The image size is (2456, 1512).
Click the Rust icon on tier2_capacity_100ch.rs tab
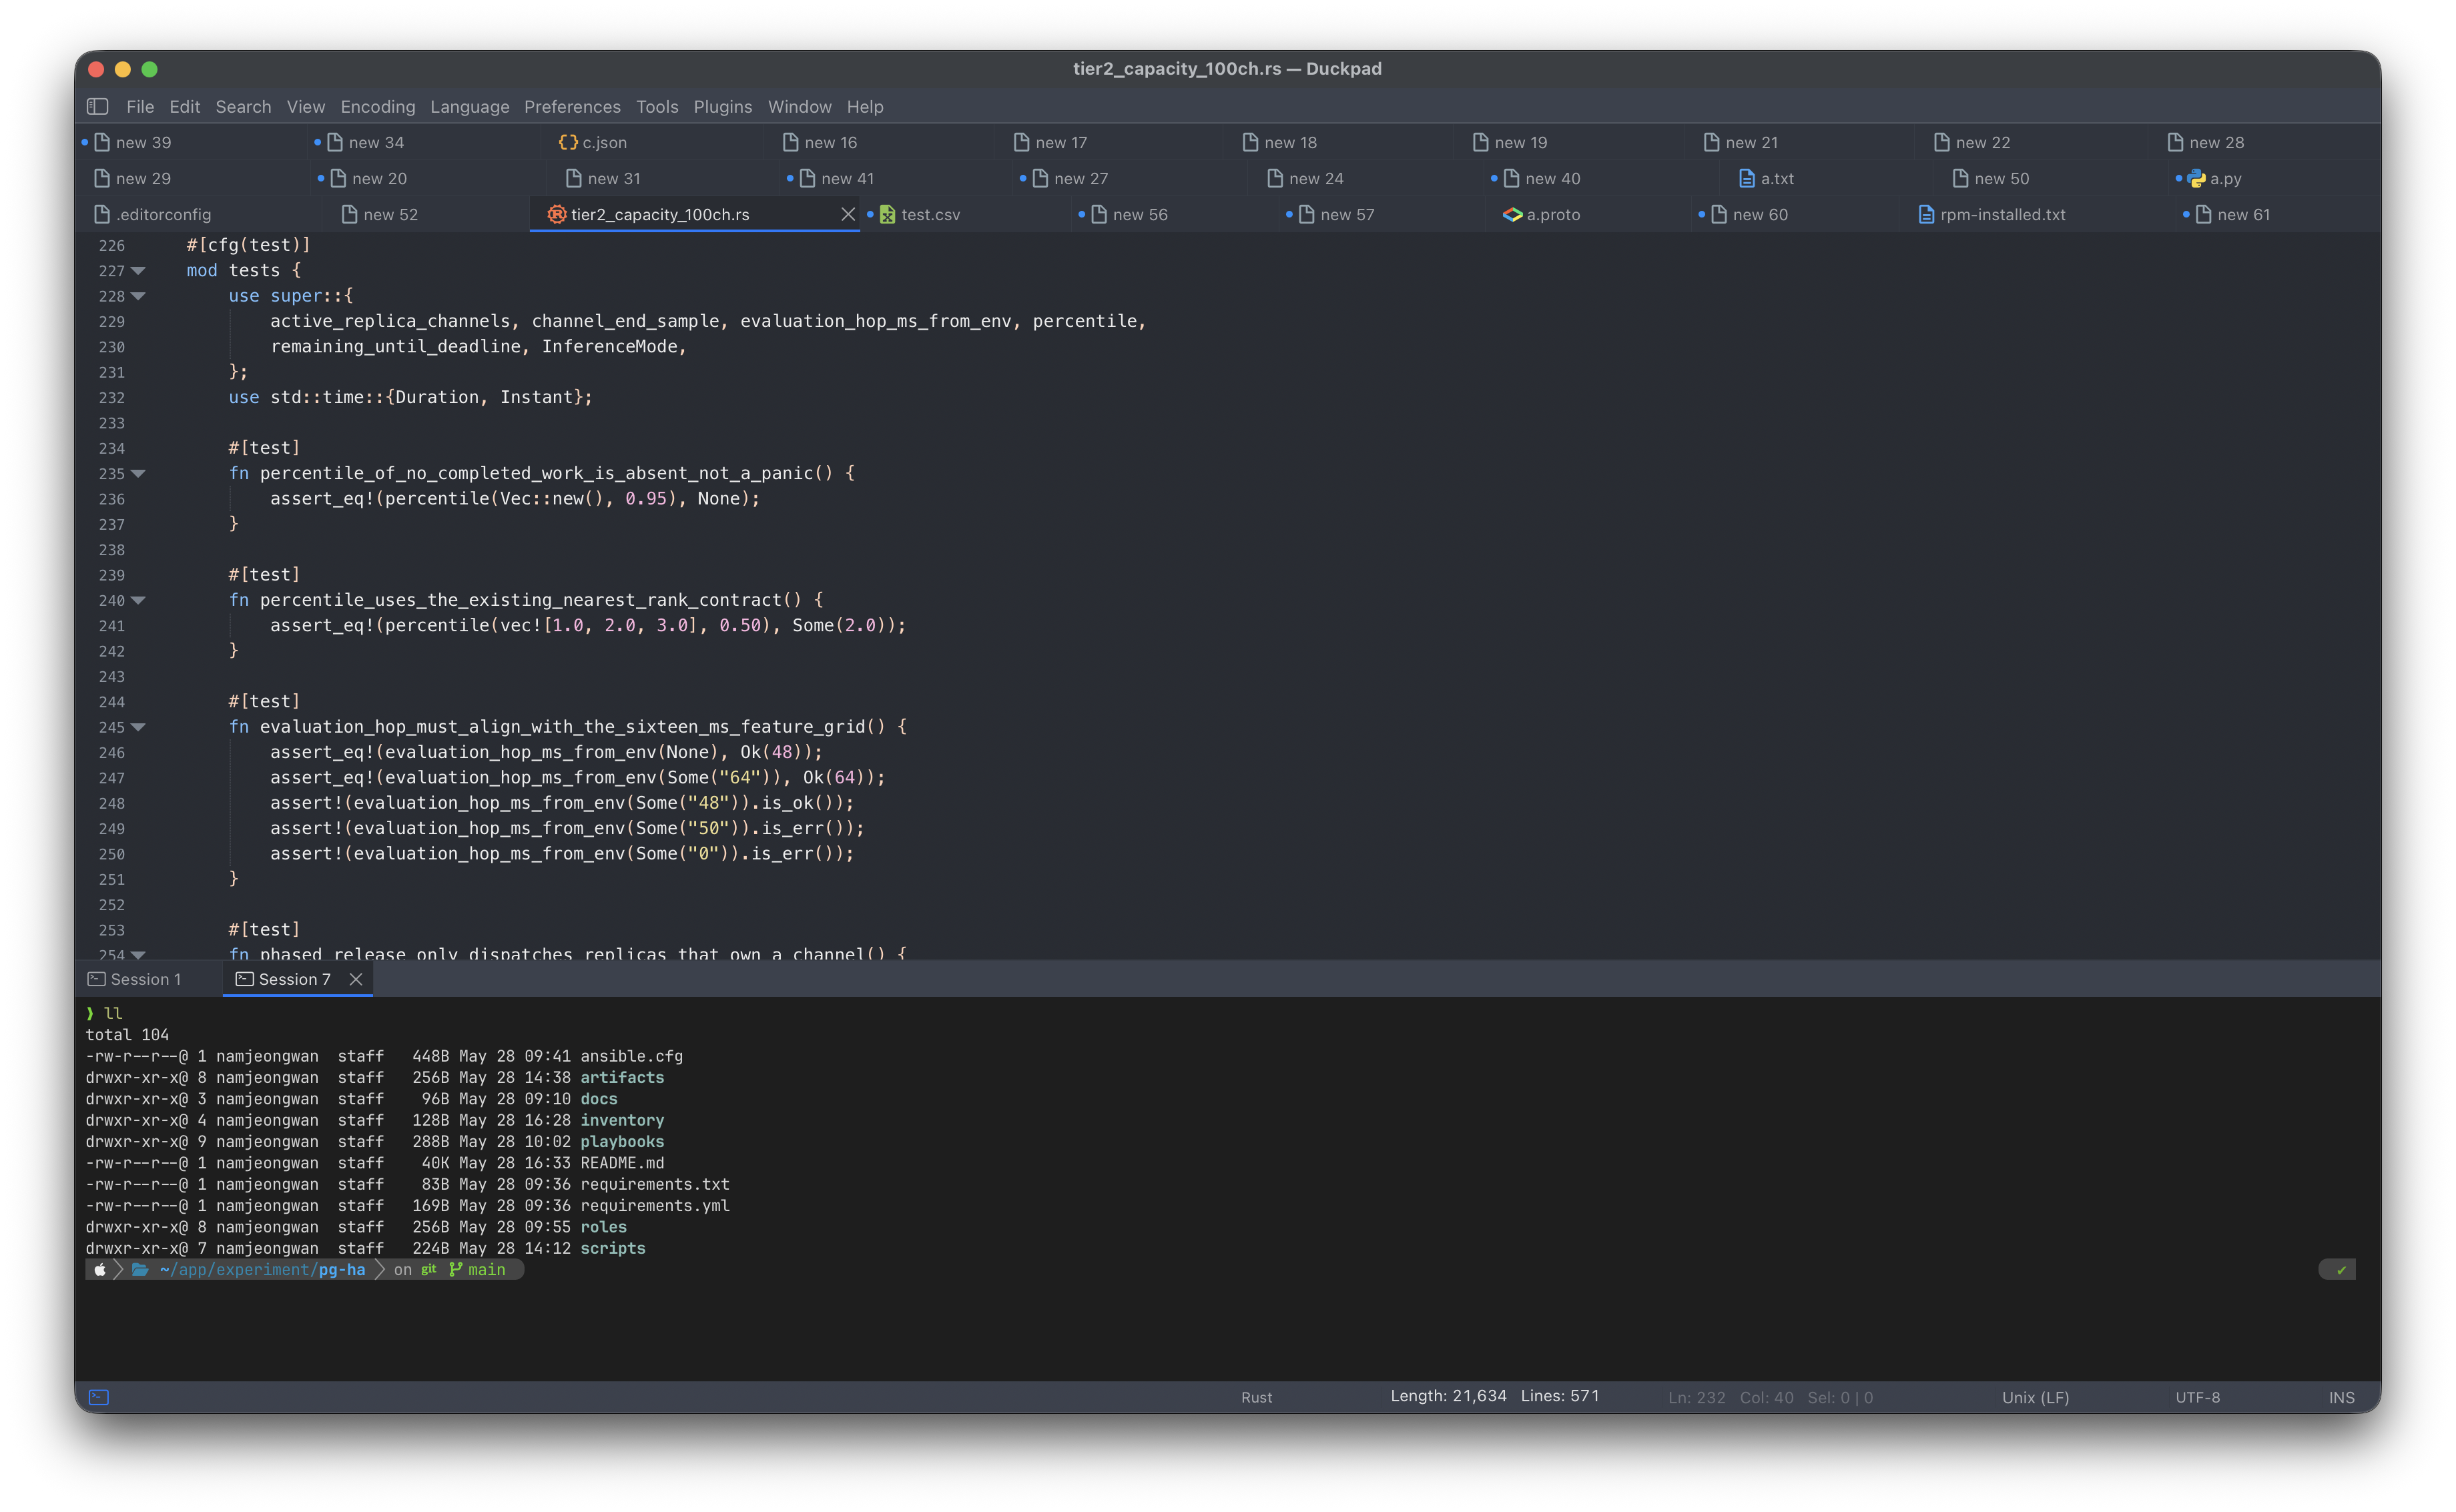[557, 214]
